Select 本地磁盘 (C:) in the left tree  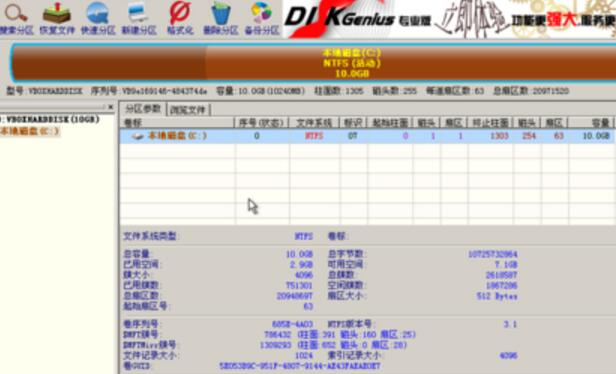tap(29, 131)
